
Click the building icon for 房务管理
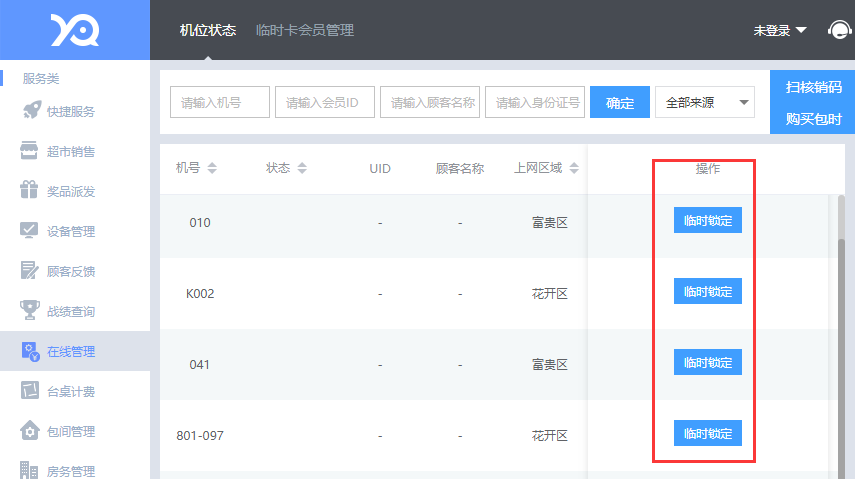[x=29, y=470]
